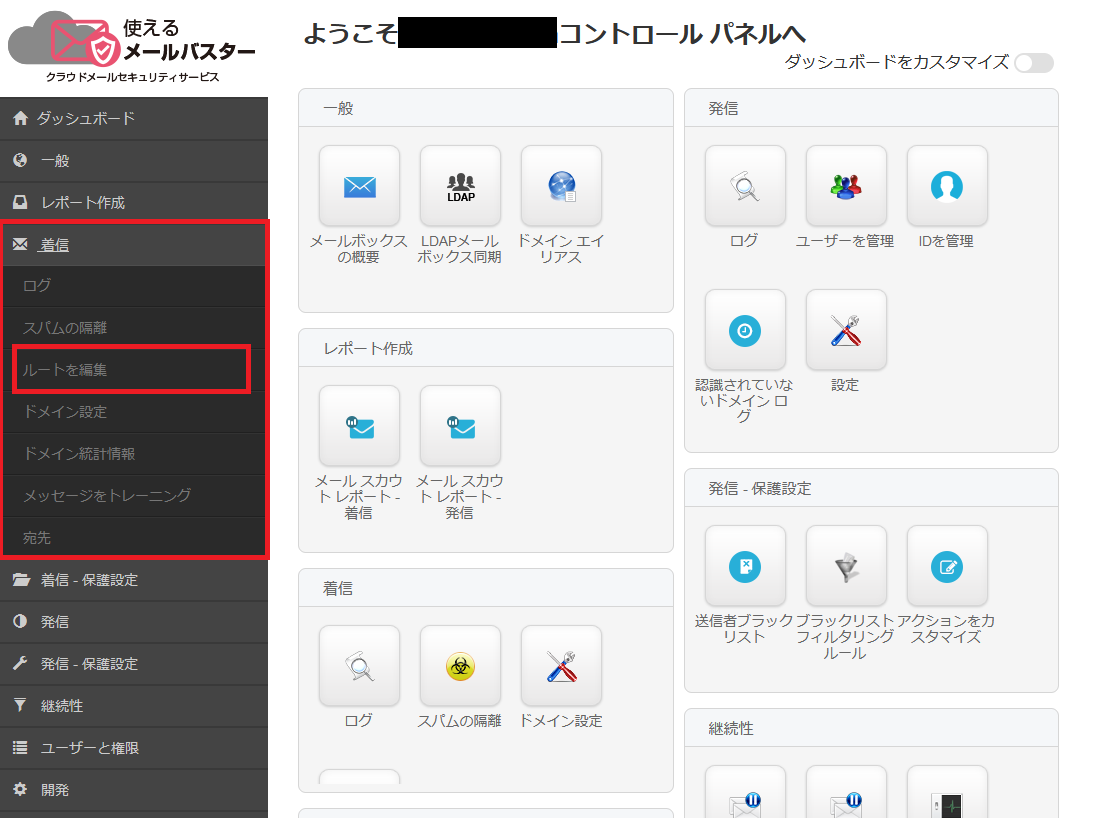Select ルートを編集 in sidebar submenu

(132, 370)
